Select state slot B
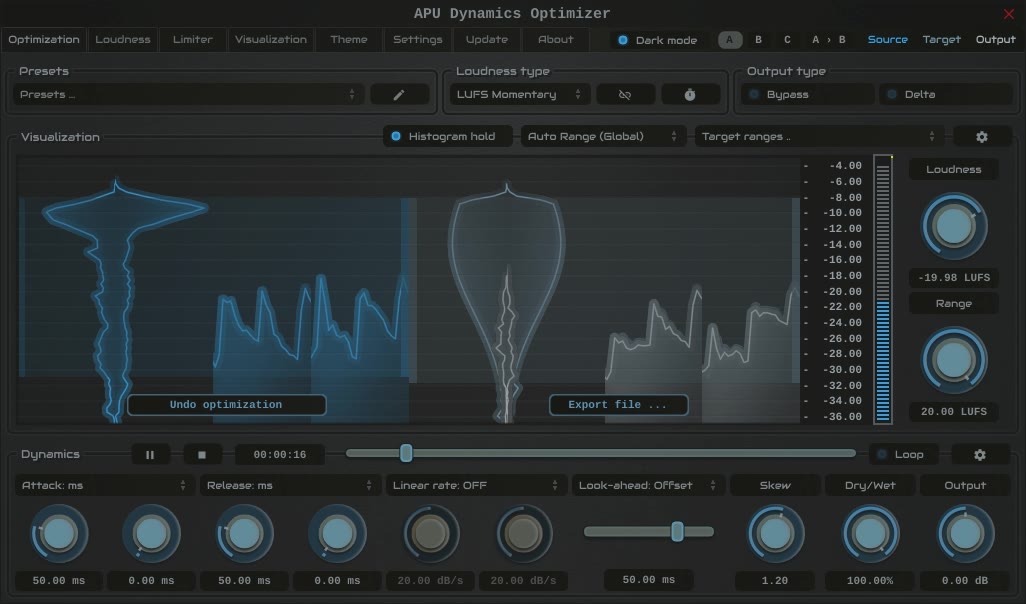The width and height of the screenshot is (1026, 604). tap(758, 40)
